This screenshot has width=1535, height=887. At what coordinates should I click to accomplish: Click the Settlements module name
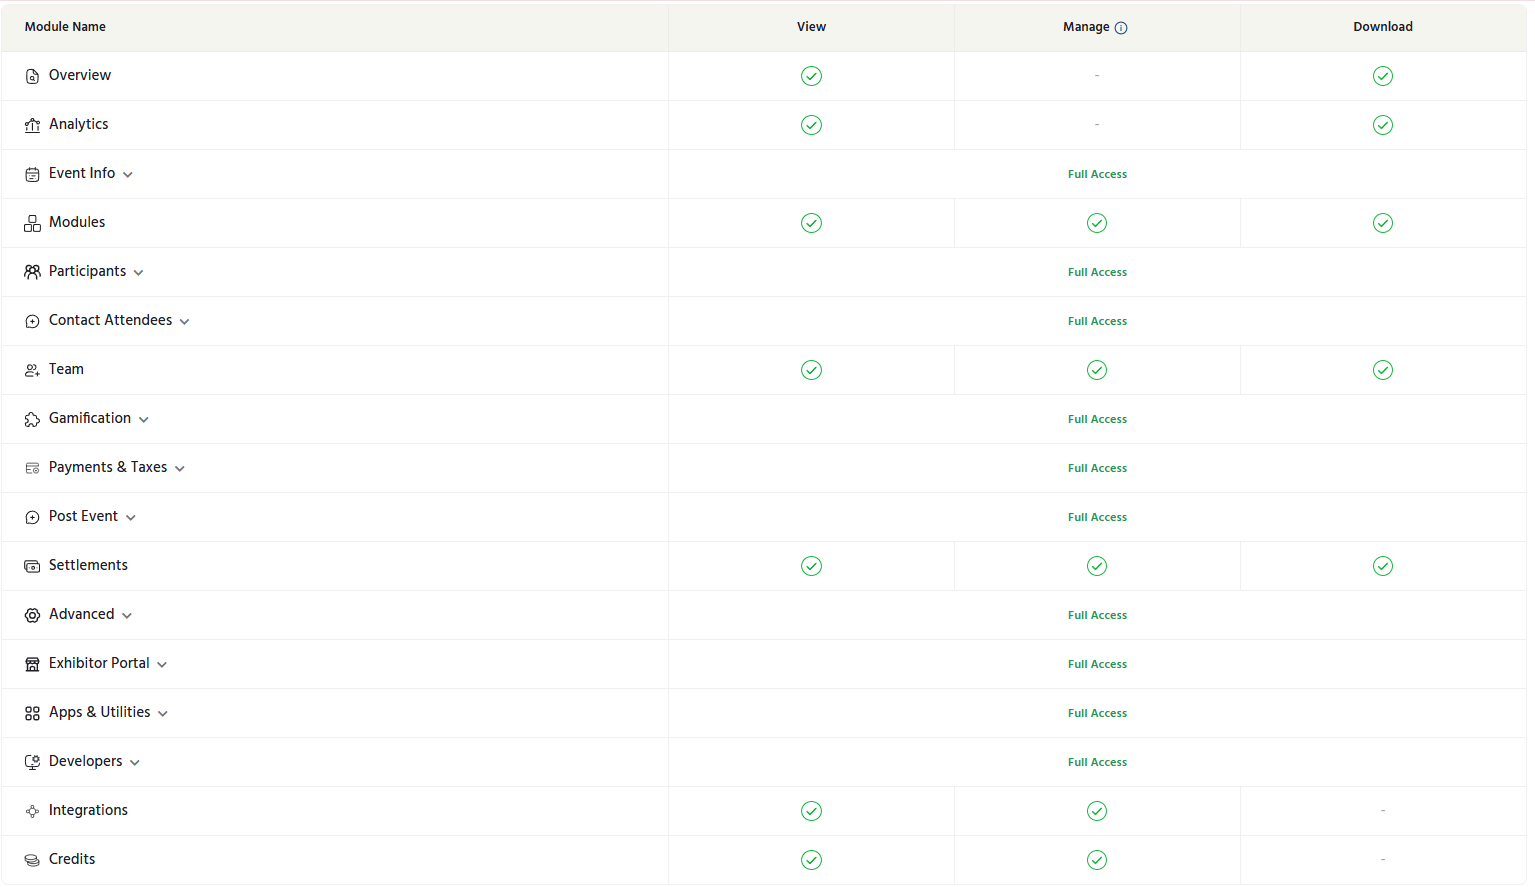coord(88,565)
